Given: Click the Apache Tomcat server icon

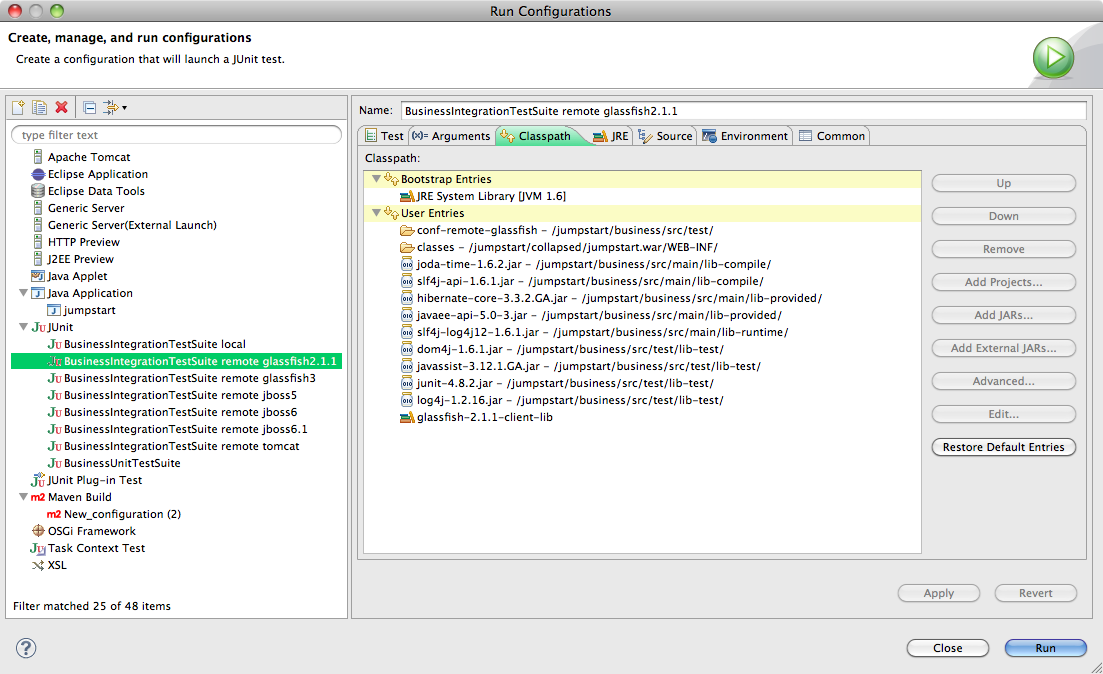Looking at the screenshot, I should pyautogui.click(x=38, y=157).
